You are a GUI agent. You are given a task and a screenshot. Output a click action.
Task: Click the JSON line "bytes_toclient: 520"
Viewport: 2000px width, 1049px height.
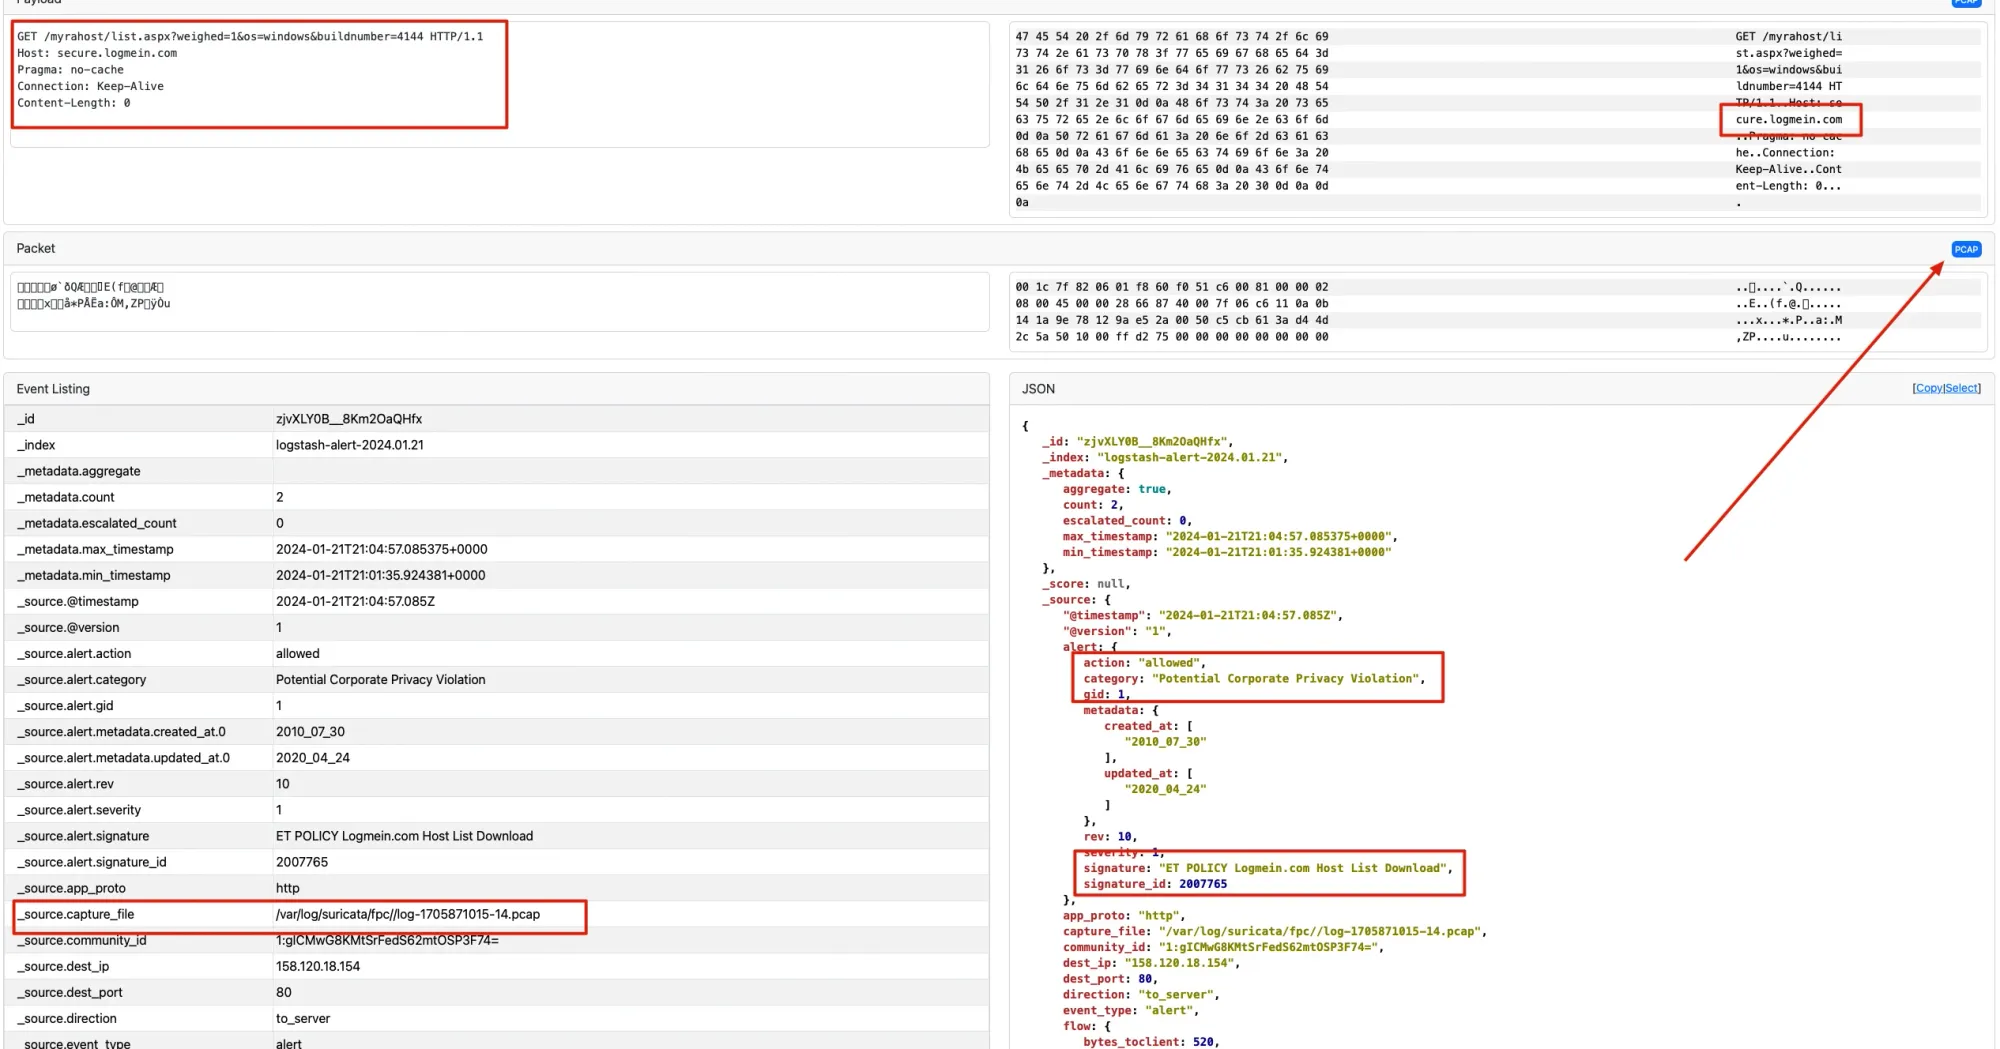tap(1151, 1041)
